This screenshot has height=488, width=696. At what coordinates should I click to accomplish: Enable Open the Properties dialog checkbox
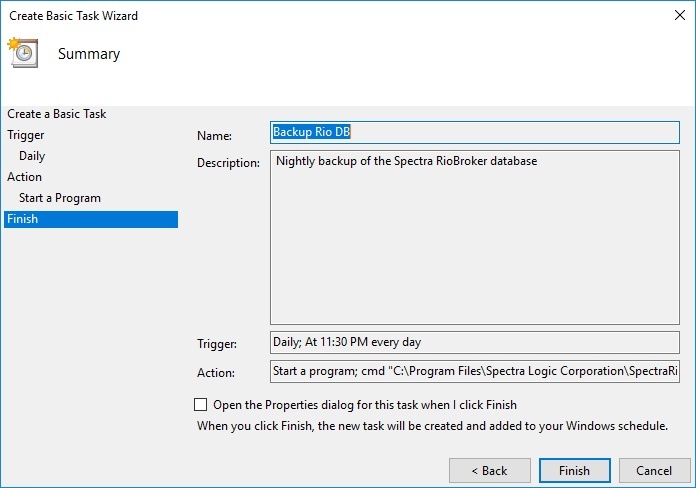point(201,405)
